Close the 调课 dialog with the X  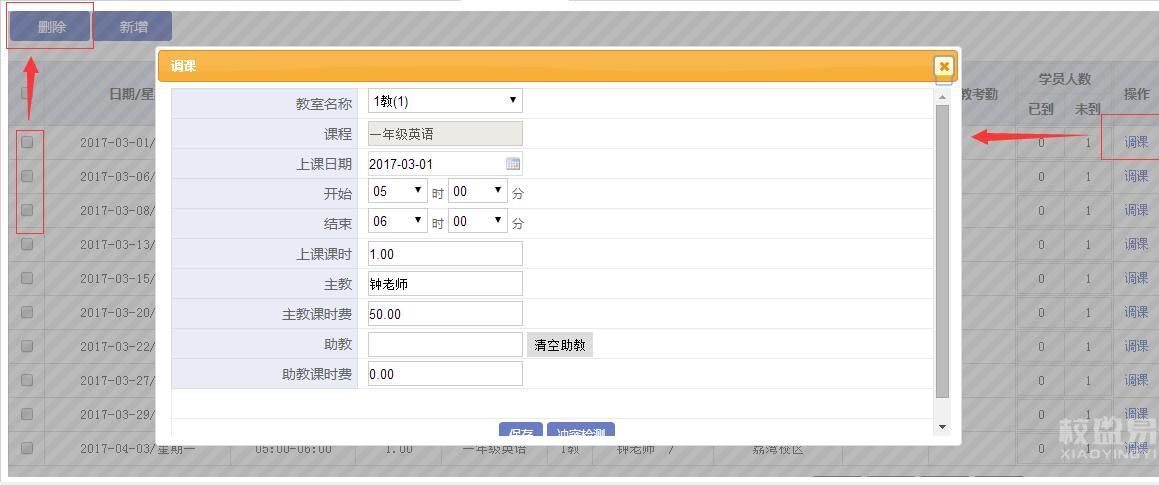point(943,67)
